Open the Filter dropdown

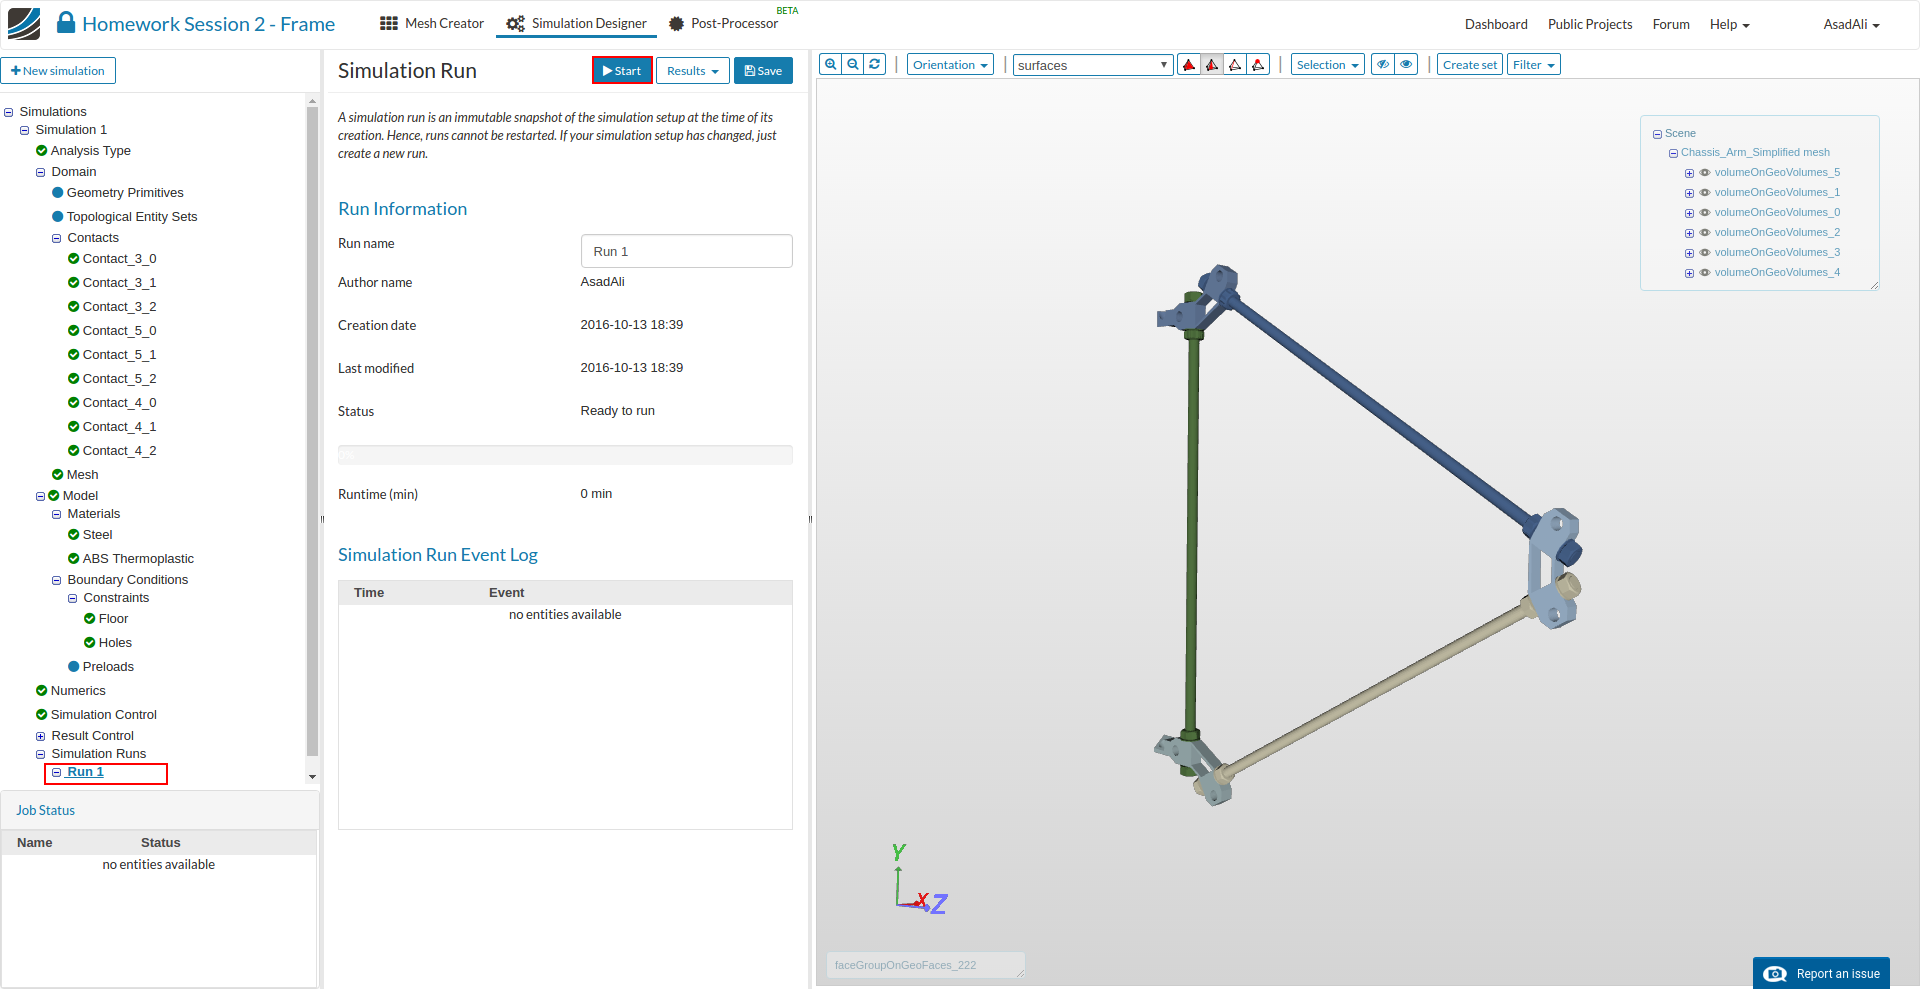coord(1533,65)
